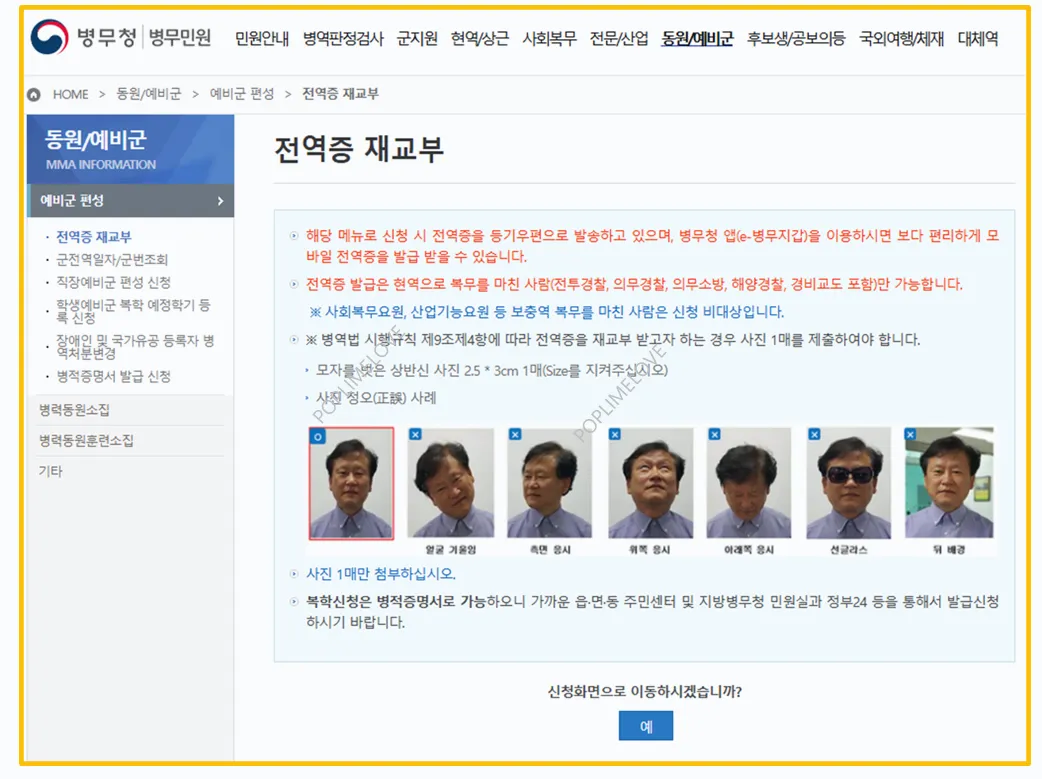1042x779 pixels.
Task: Click the 사진 1매만 첨부하십시오 notice
Action: [x=381, y=574]
